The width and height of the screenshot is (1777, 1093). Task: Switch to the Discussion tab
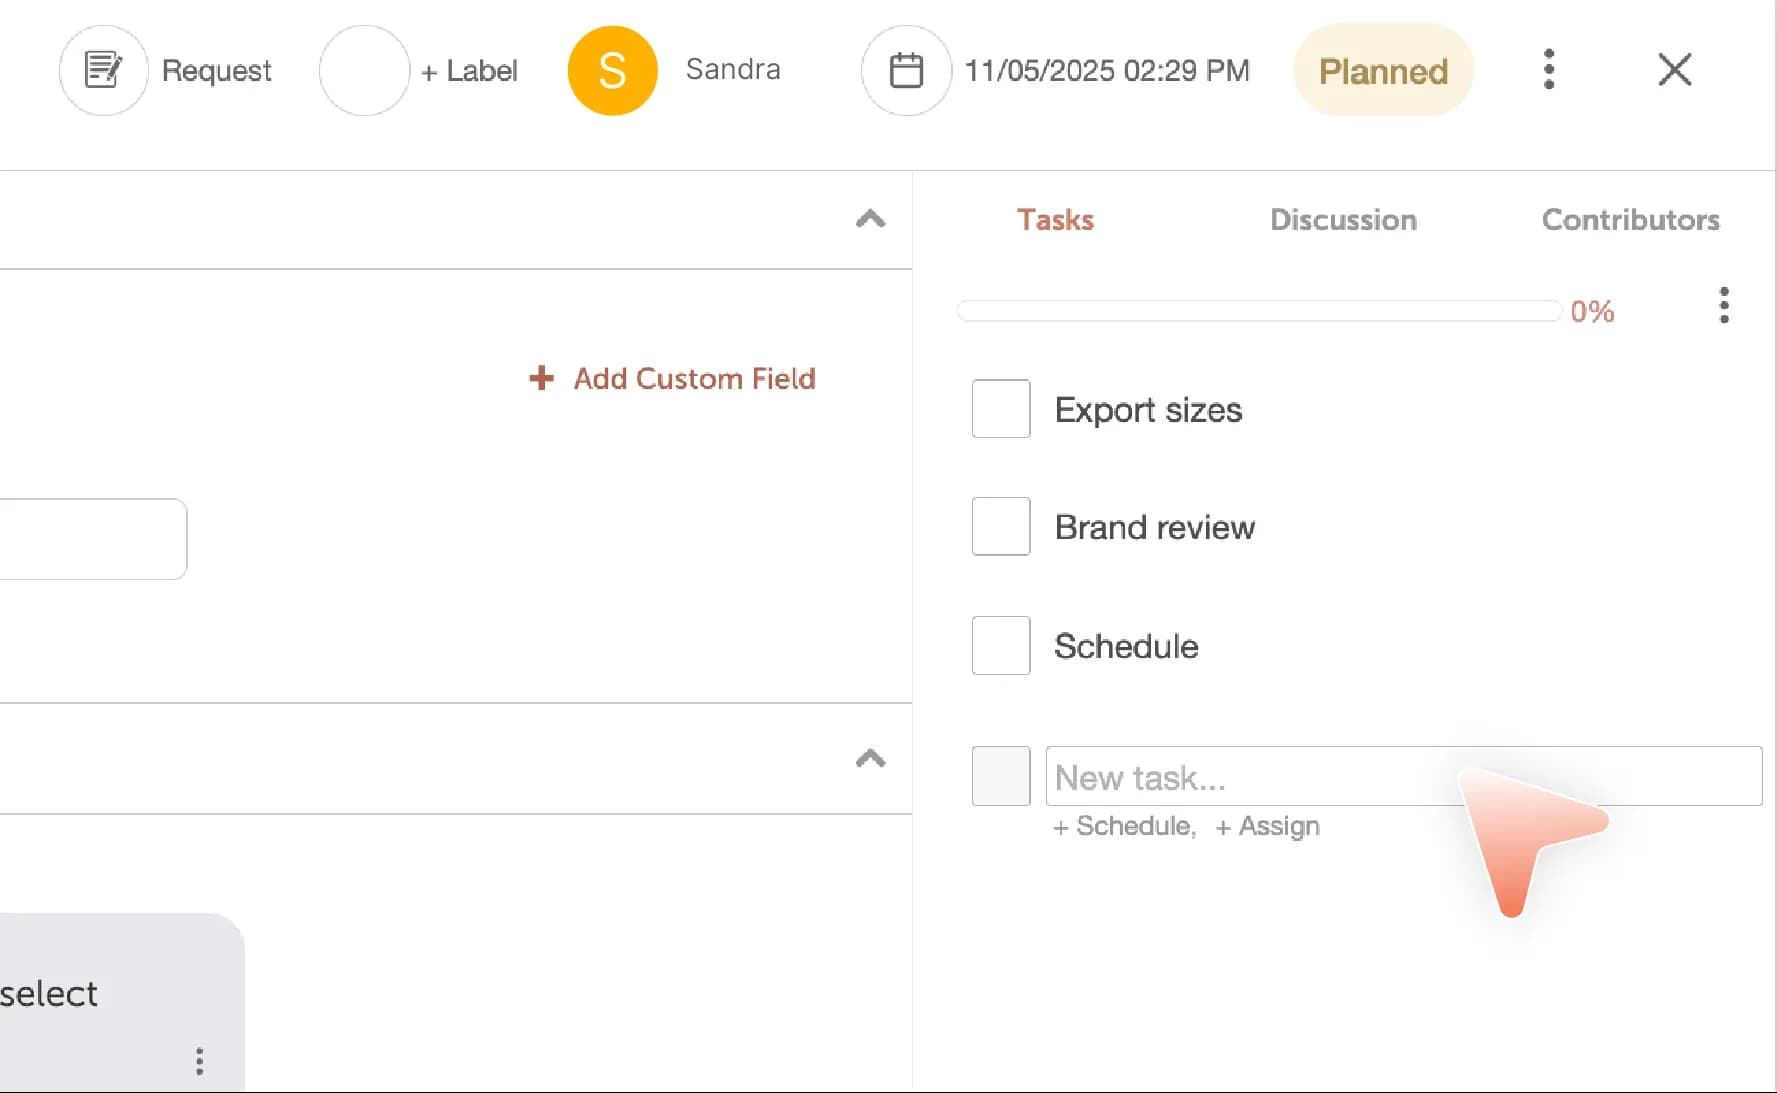pyautogui.click(x=1343, y=219)
